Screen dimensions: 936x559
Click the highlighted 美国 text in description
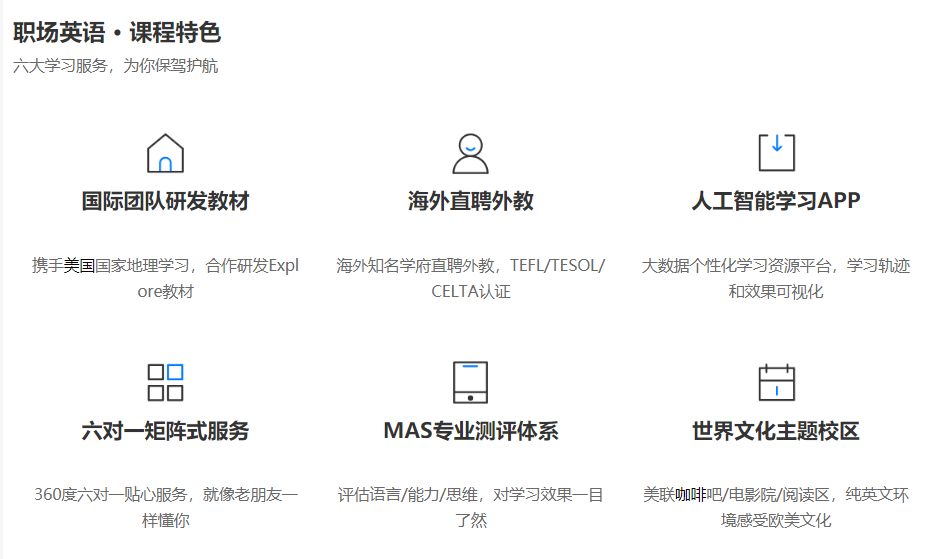click(79, 266)
